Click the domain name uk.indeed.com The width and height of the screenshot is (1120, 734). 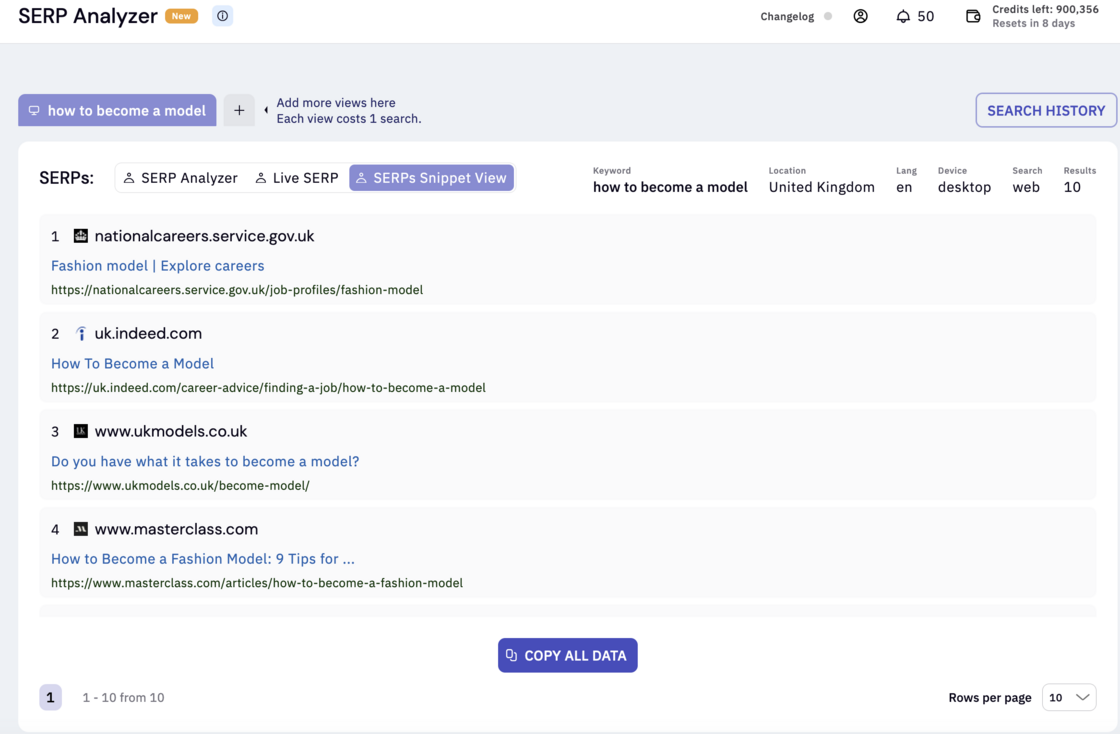[x=148, y=333]
